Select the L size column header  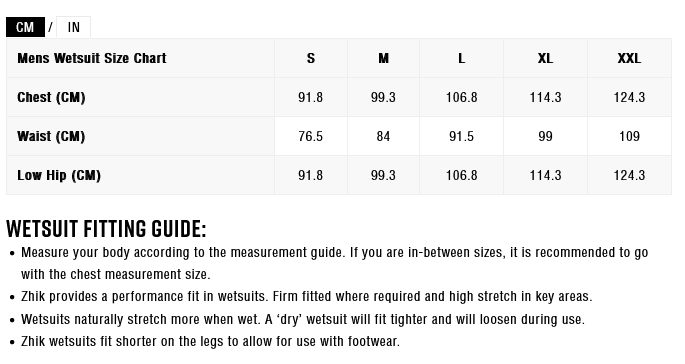pos(461,58)
